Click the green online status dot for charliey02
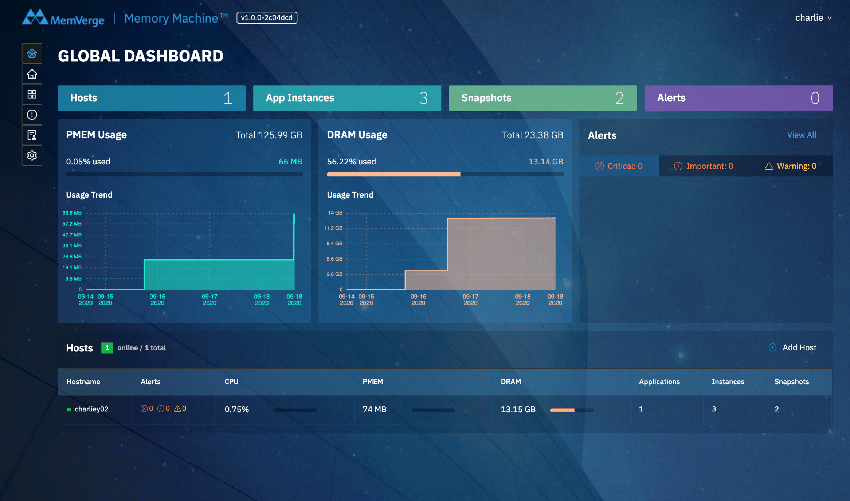Screen dimensions: 850x501 click(69, 409)
